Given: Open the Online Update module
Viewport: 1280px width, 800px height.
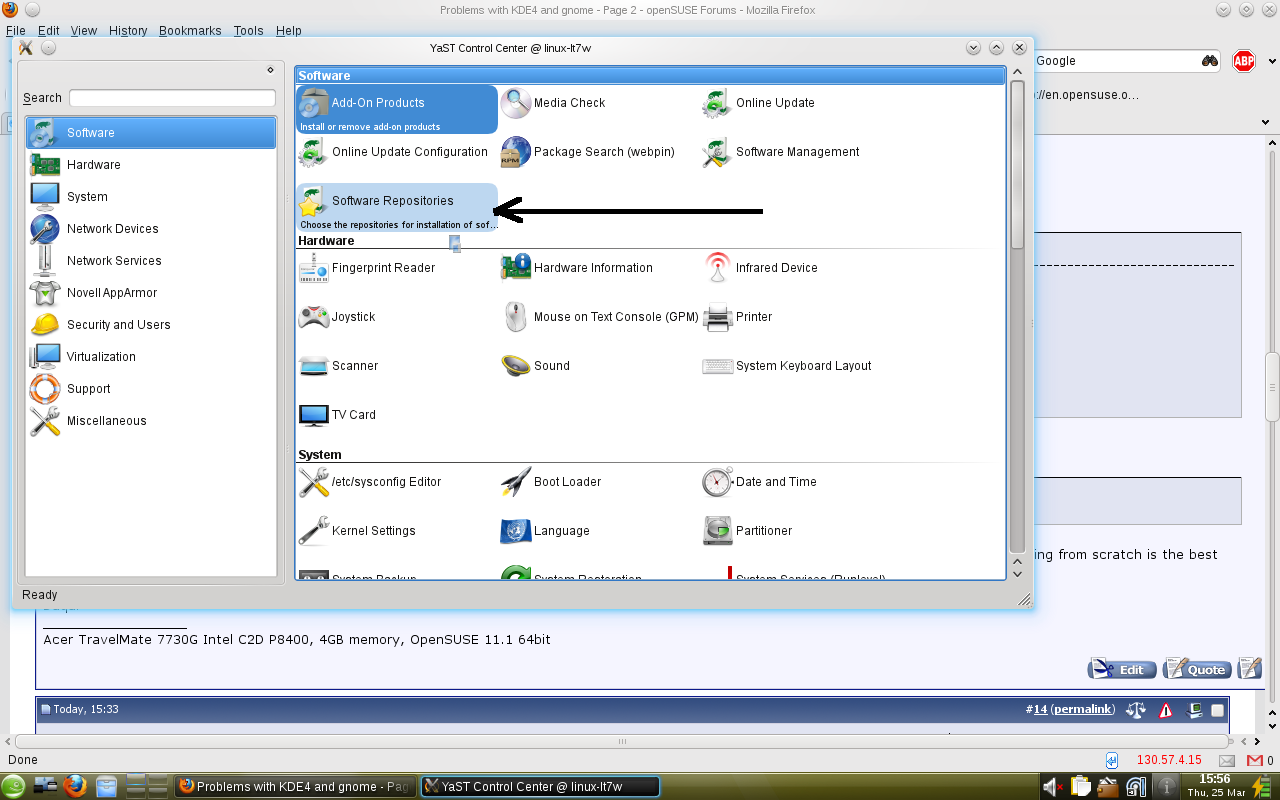Looking at the screenshot, I should point(758,103).
